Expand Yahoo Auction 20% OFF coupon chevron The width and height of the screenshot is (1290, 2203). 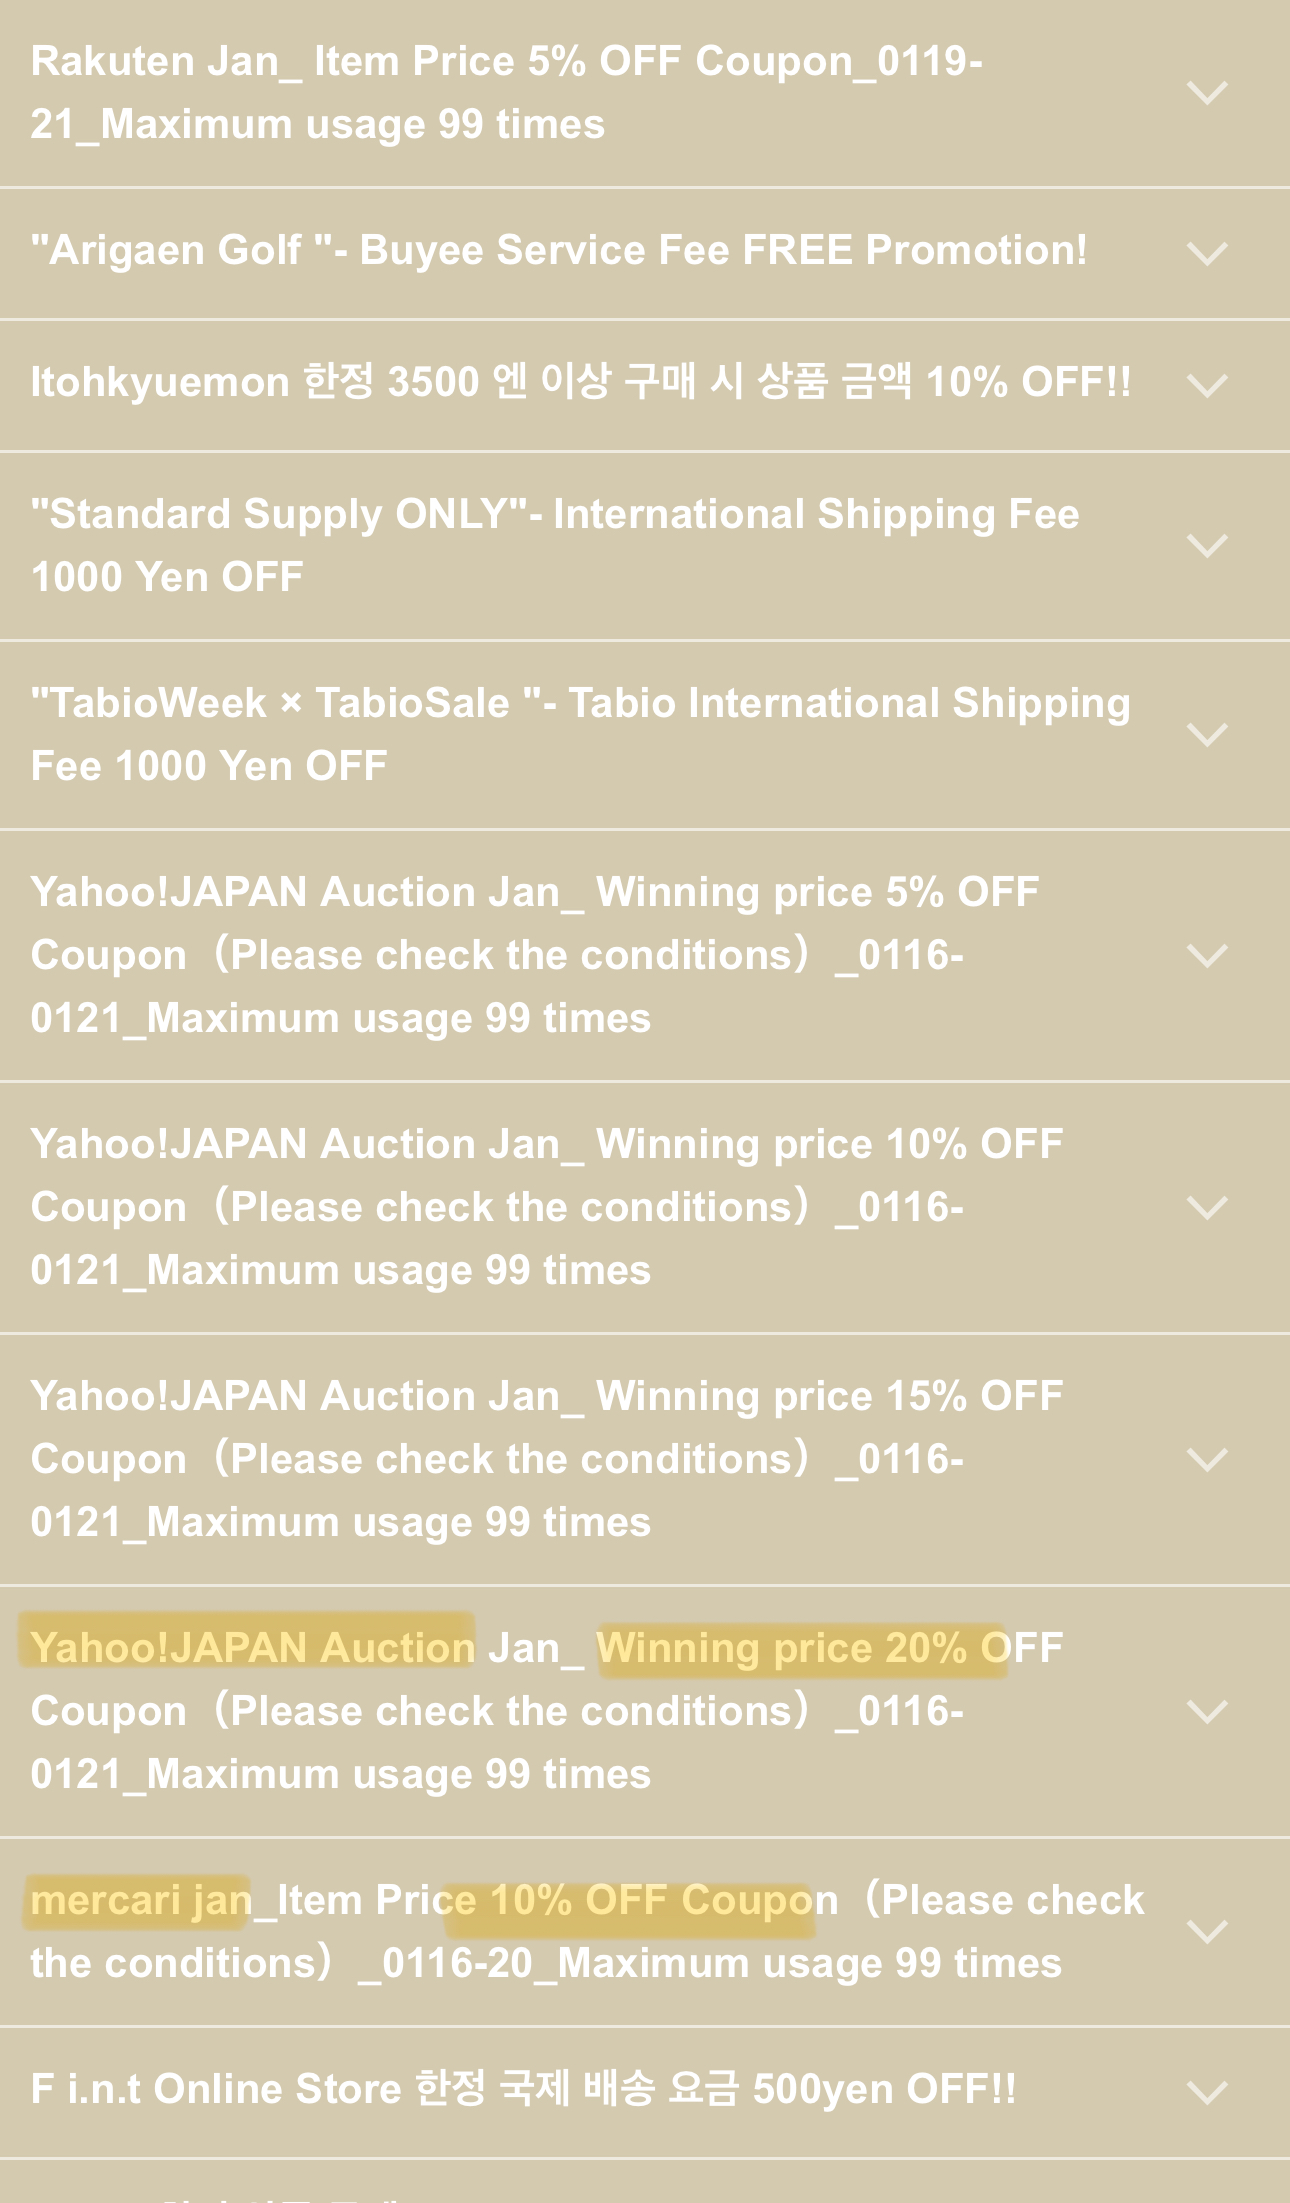coord(1207,1712)
